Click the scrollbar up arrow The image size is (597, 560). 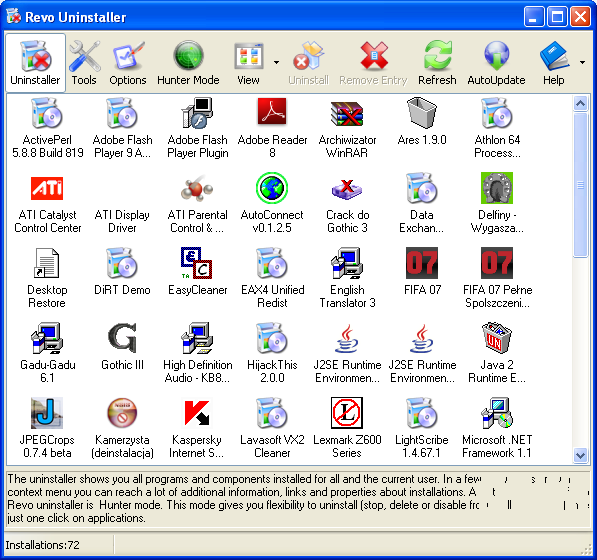point(580,103)
